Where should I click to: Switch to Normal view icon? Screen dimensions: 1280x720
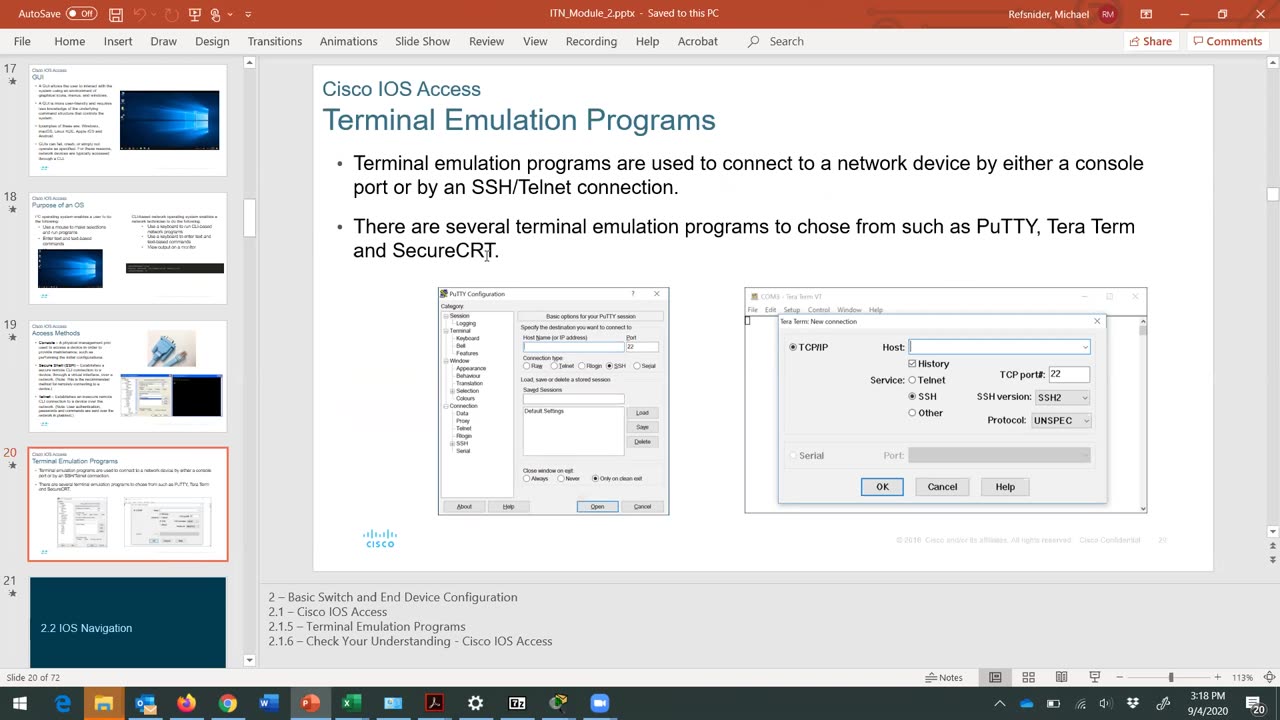tap(995, 677)
